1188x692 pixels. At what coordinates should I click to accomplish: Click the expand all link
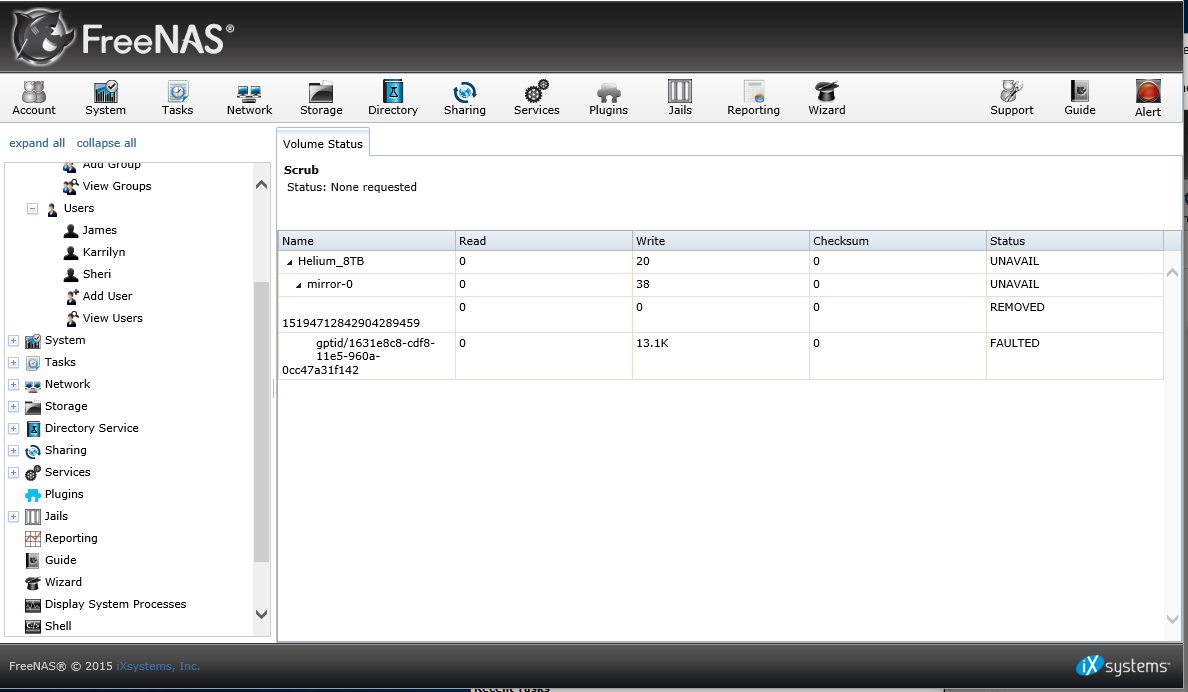coord(37,142)
